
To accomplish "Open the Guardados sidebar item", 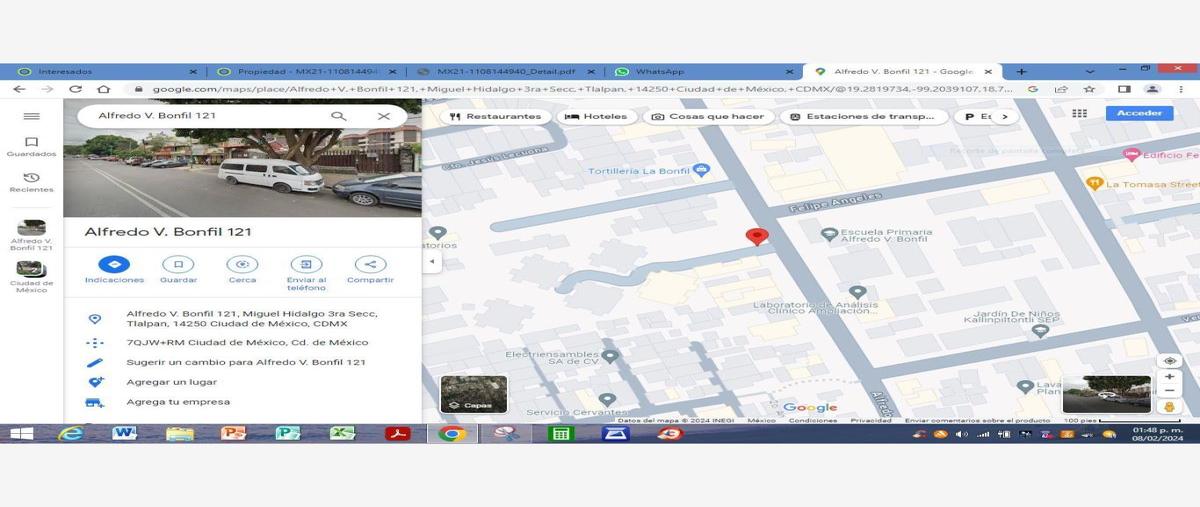I will click(31, 147).
